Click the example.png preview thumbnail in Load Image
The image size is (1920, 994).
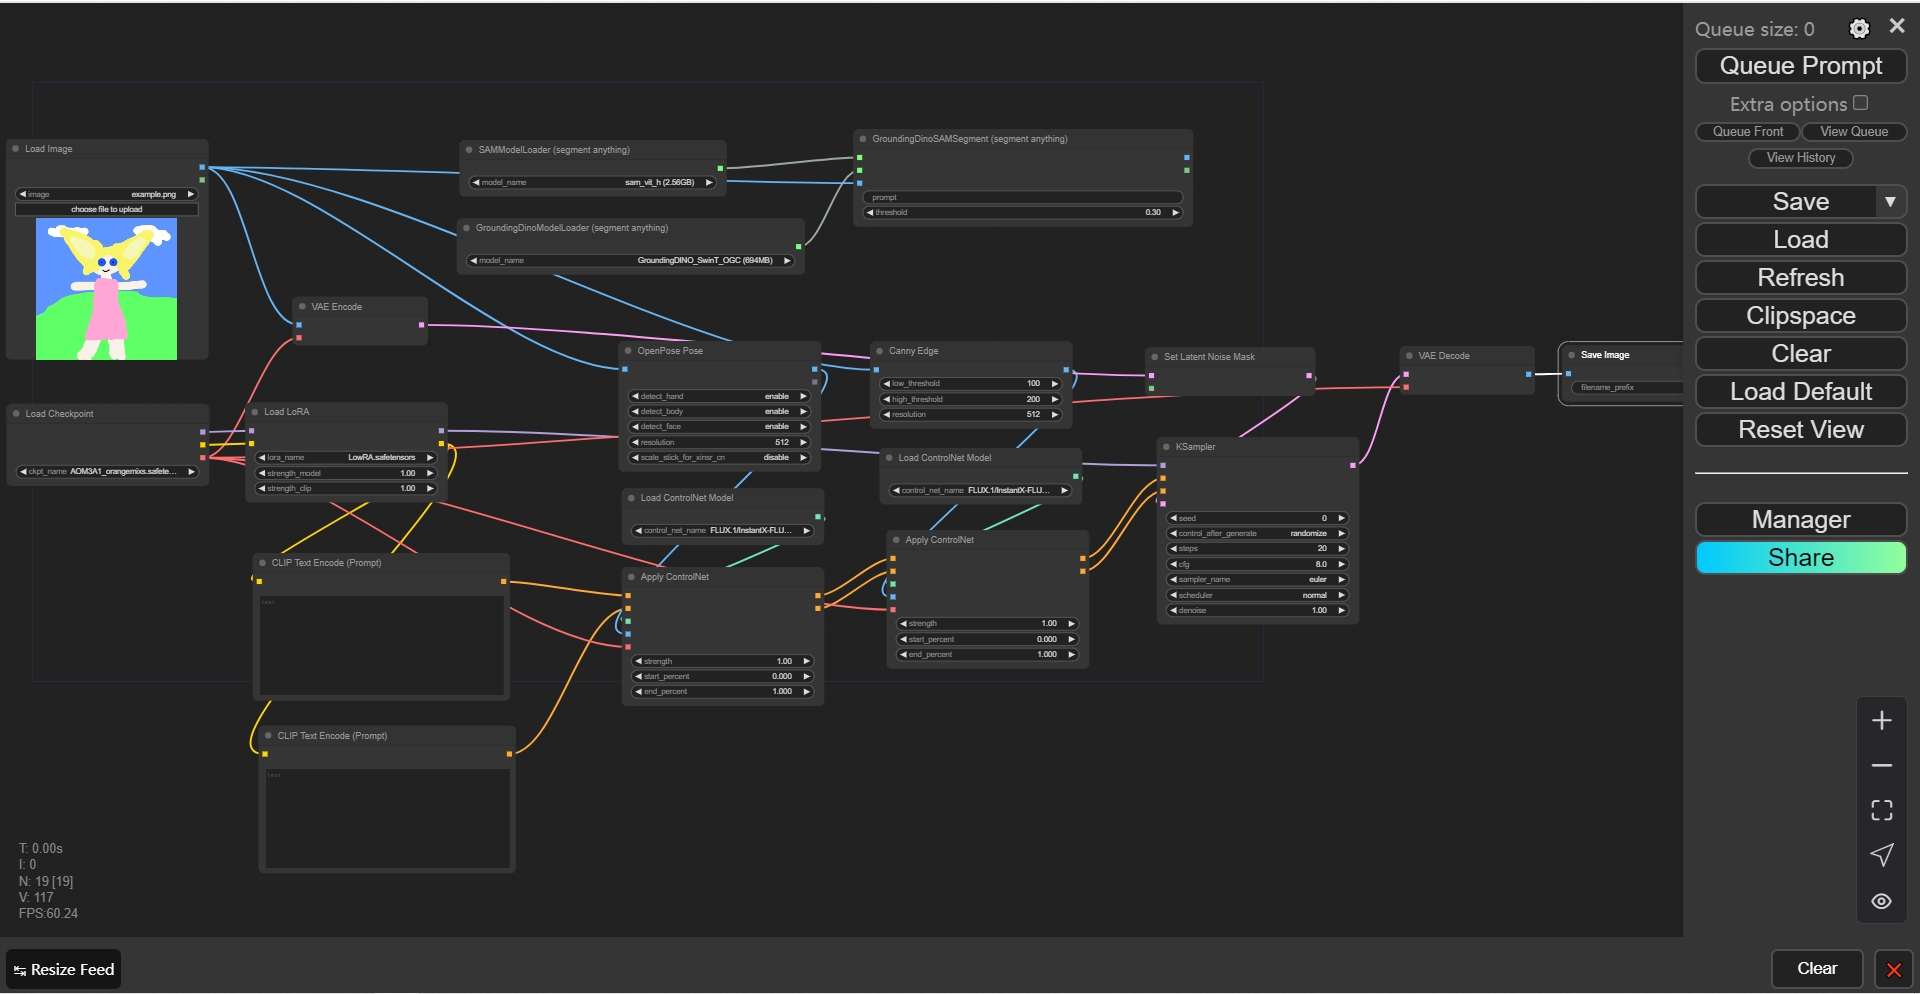tap(107, 289)
